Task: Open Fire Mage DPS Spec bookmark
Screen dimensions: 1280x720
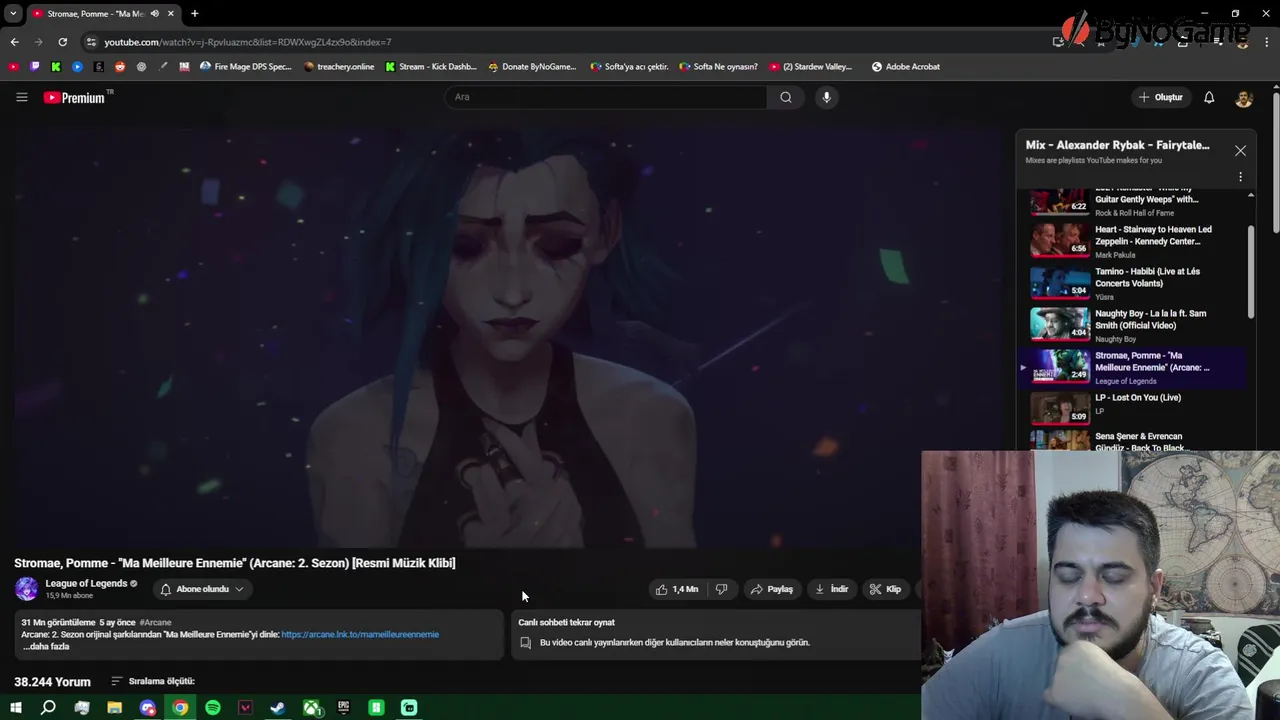Action: (246, 67)
